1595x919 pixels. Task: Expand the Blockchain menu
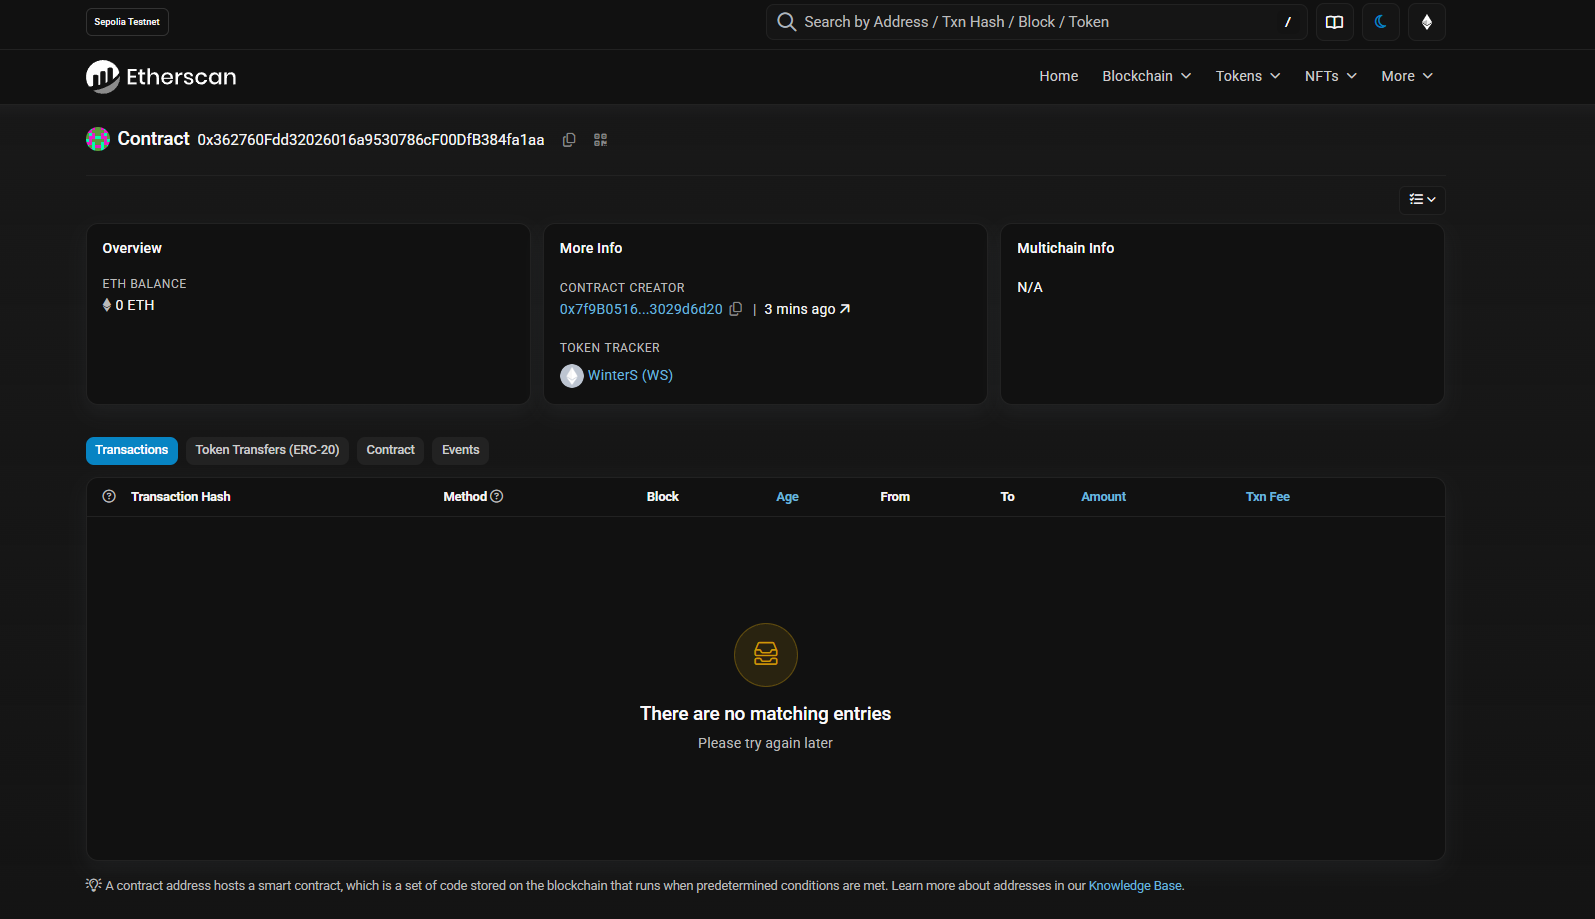point(1147,77)
